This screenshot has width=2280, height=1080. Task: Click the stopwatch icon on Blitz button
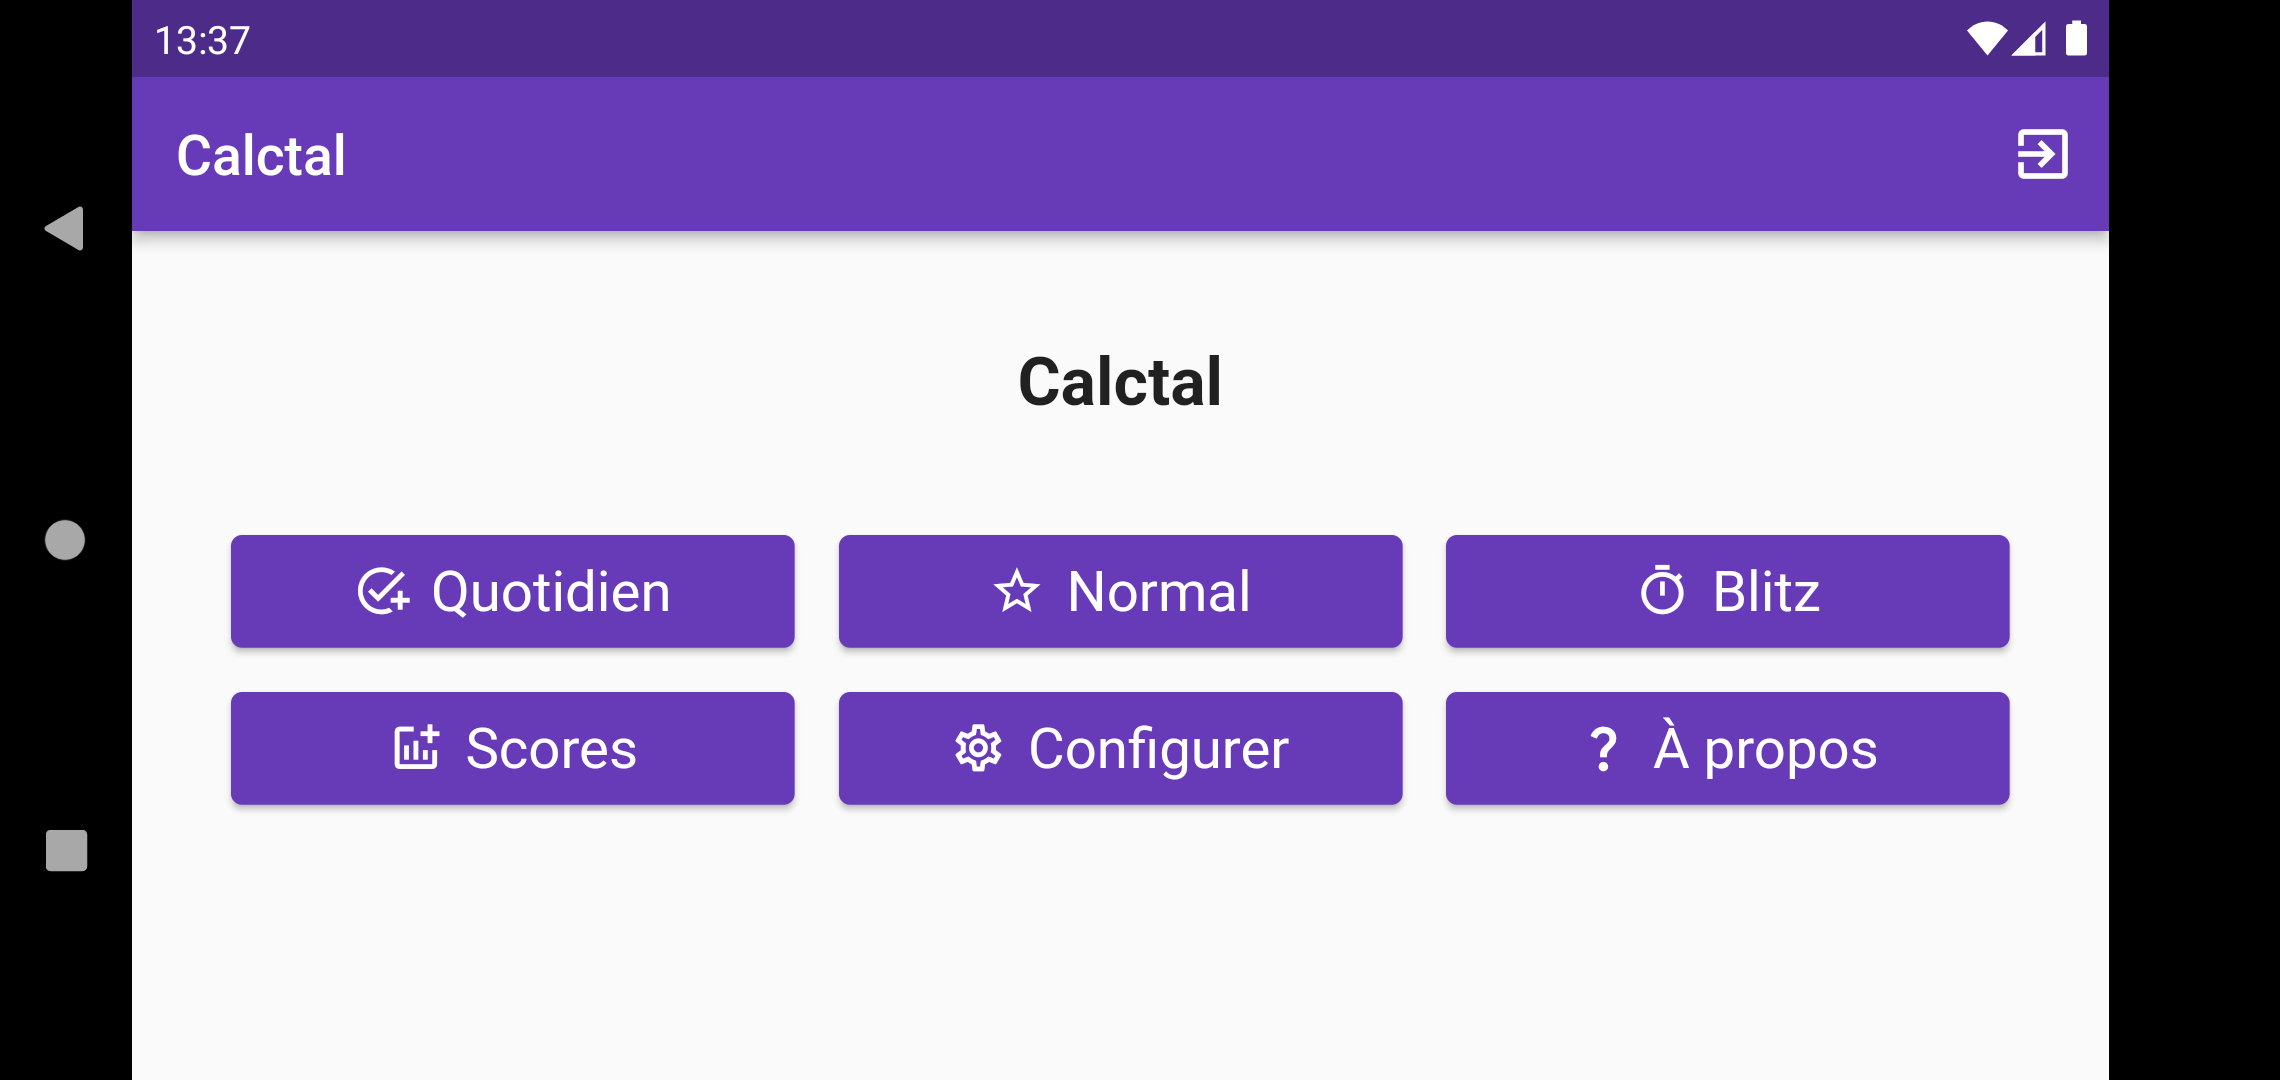pyautogui.click(x=1662, y=590)
